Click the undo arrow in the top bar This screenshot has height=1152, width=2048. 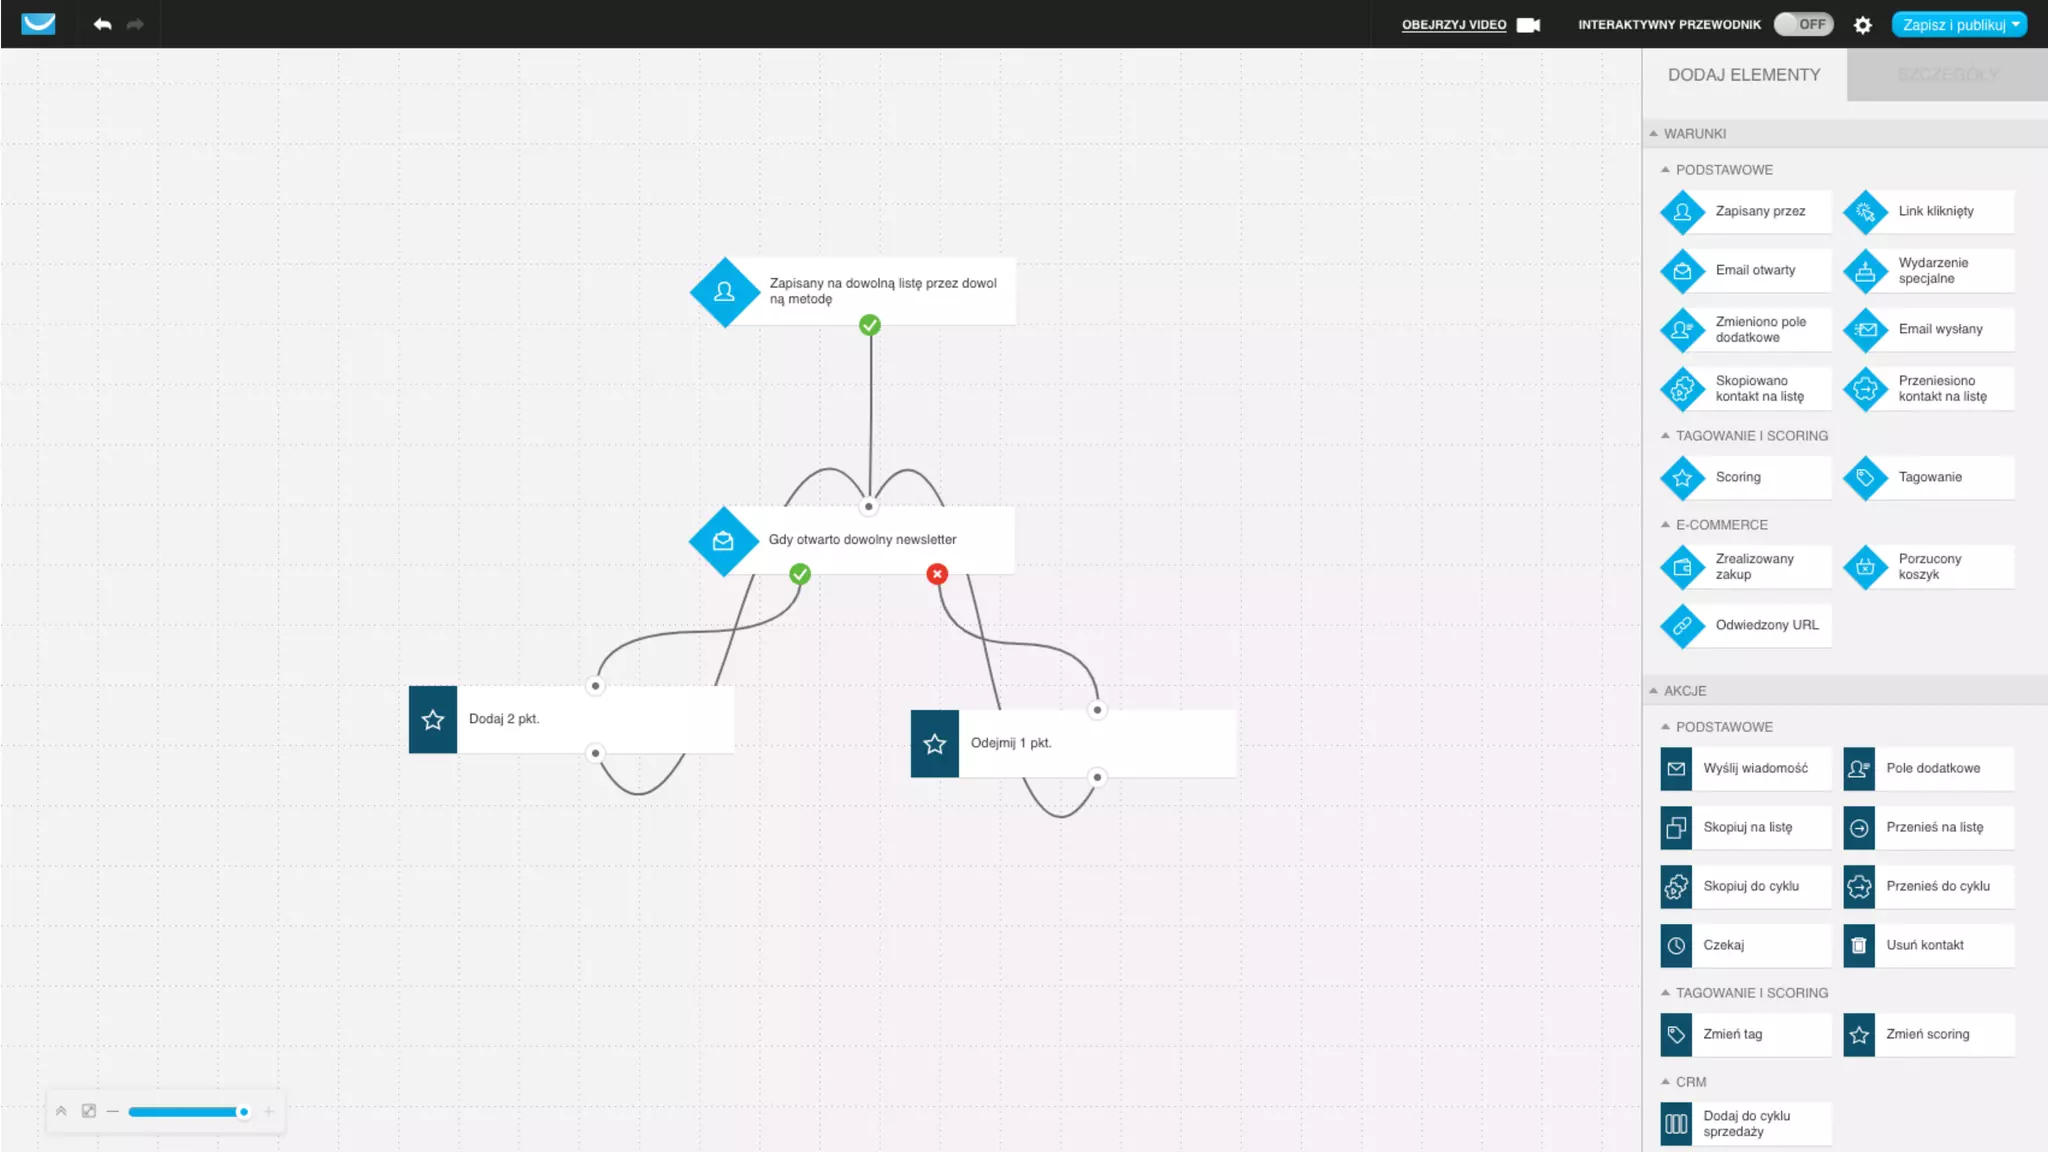pos(102,24)
